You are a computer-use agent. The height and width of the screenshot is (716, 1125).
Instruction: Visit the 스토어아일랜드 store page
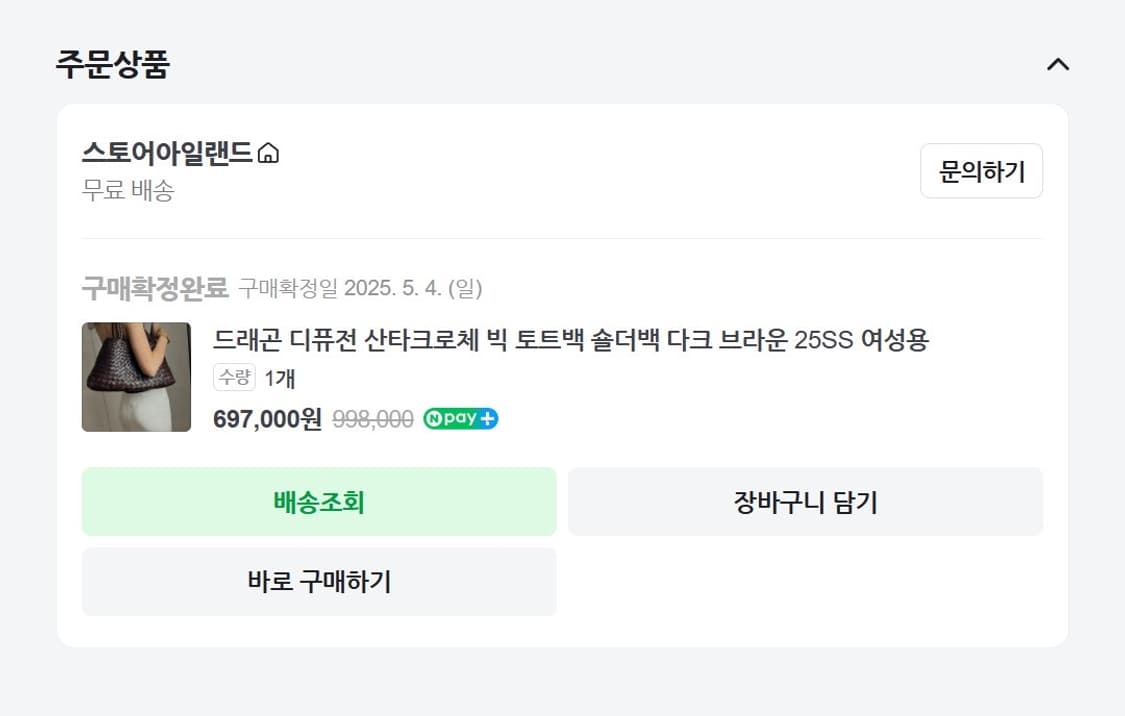[x=165, y=153]
